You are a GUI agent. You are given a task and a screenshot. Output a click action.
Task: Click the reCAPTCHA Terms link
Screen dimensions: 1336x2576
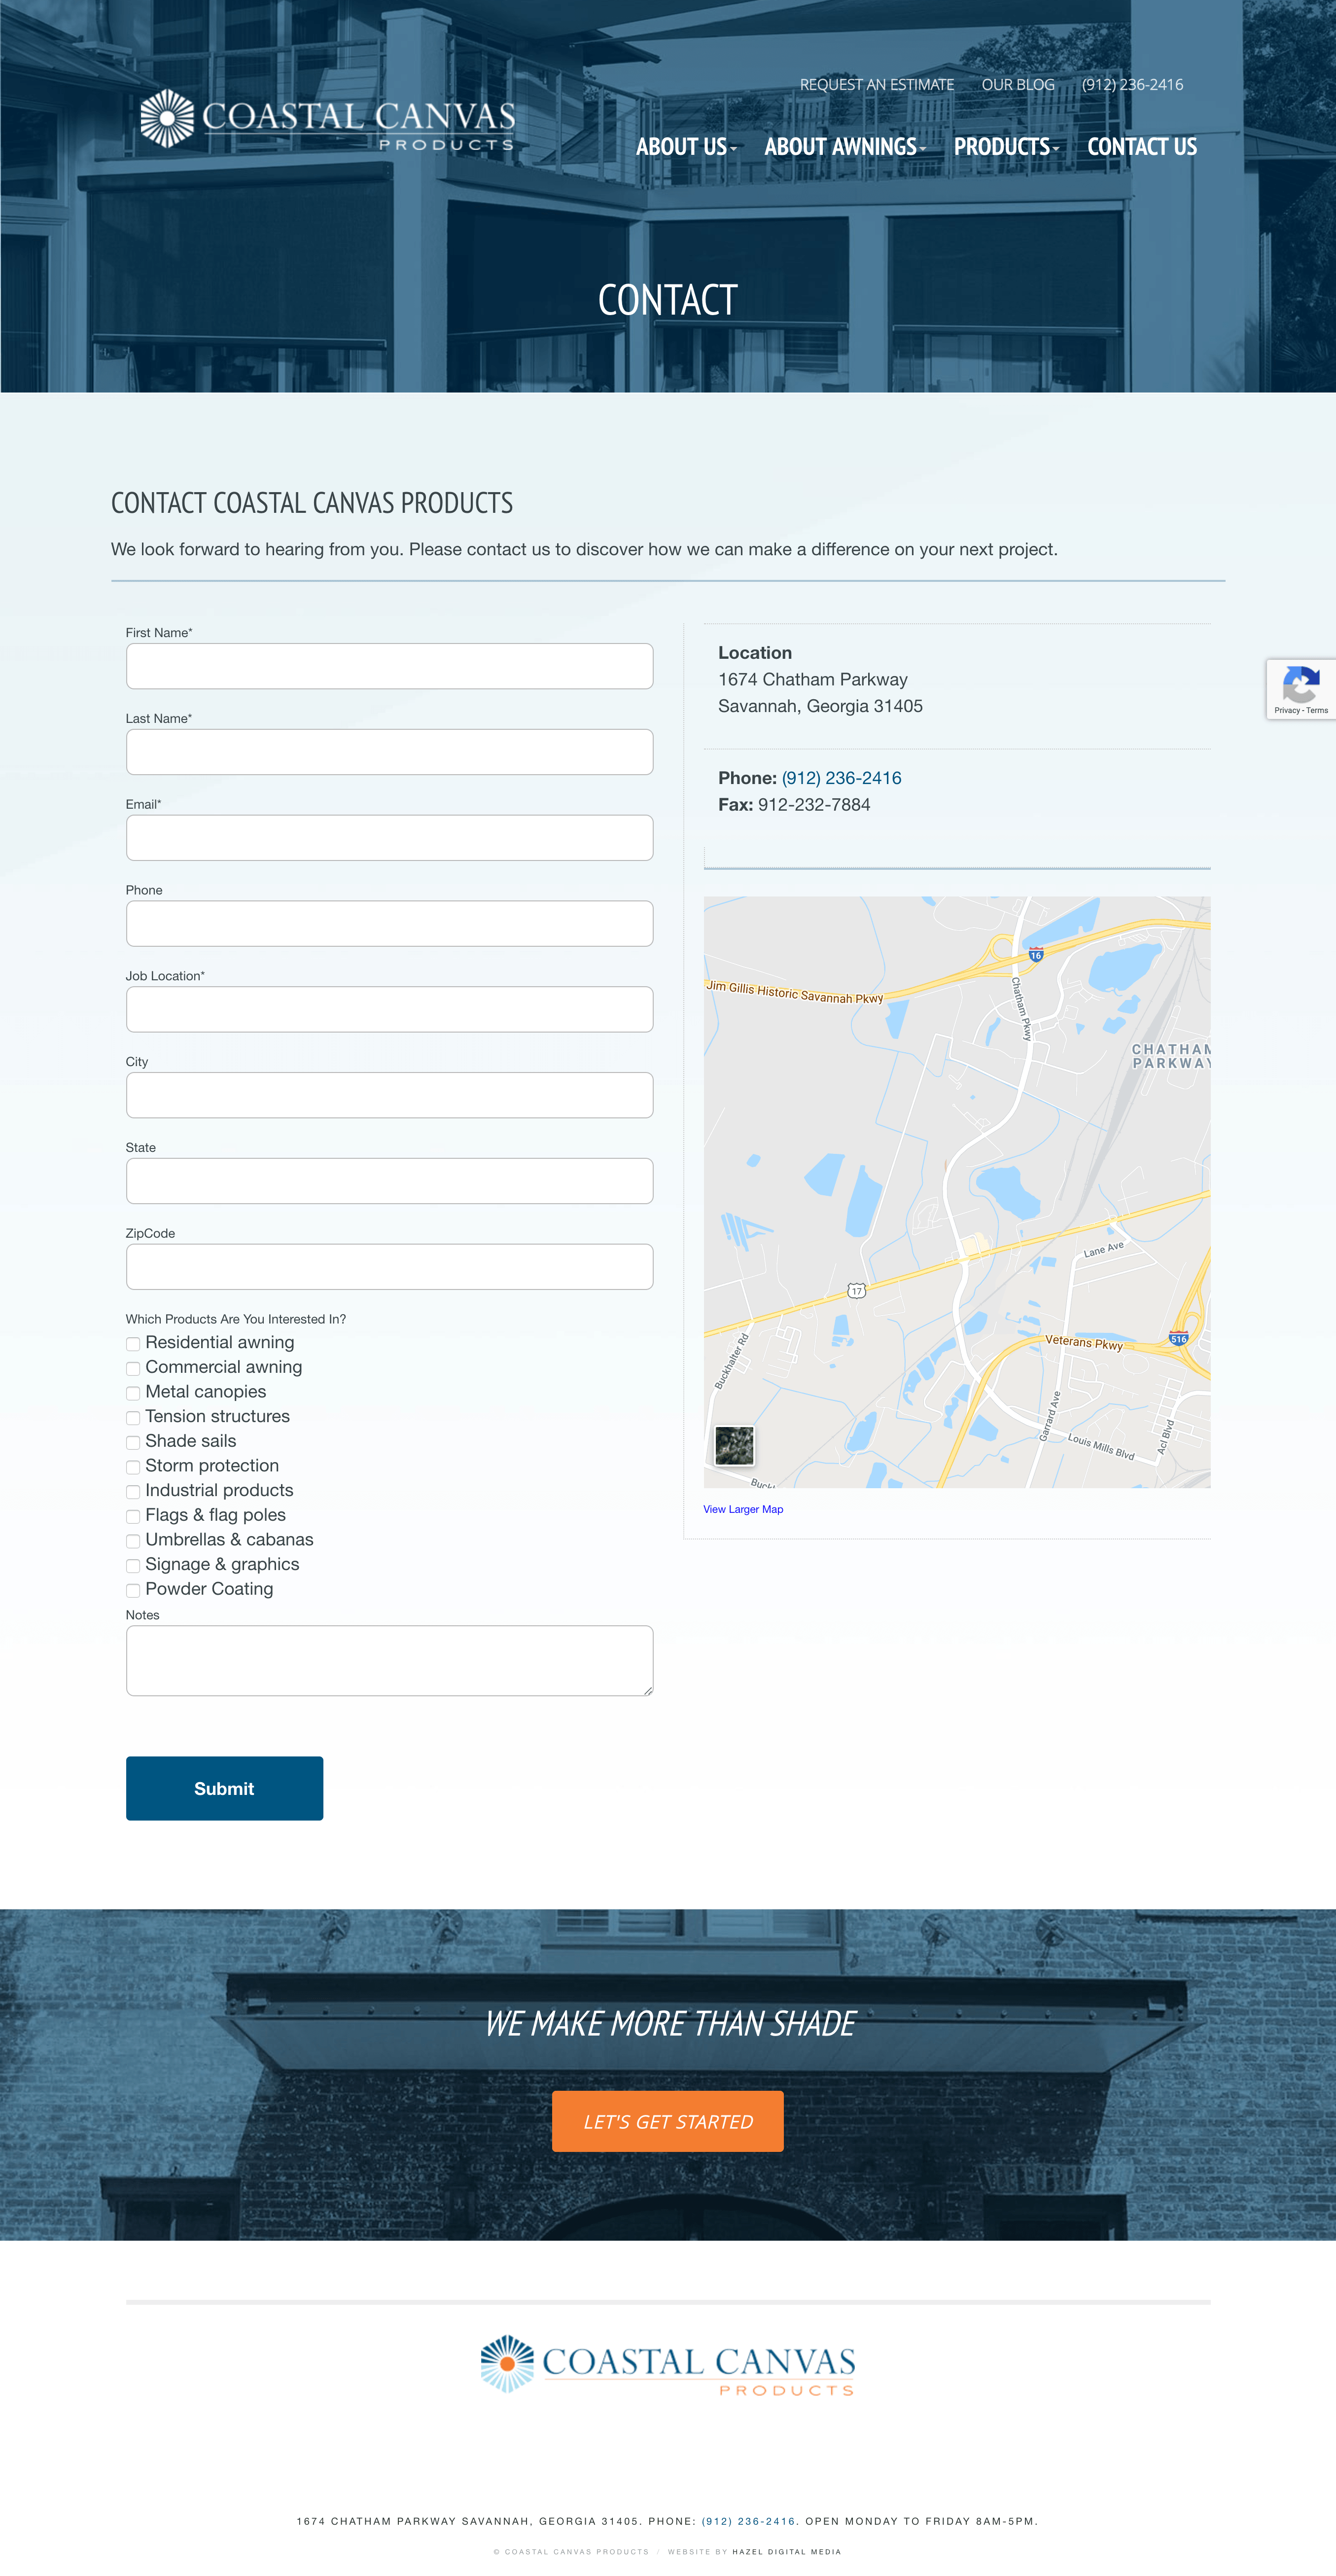[x=1317, y=710]
